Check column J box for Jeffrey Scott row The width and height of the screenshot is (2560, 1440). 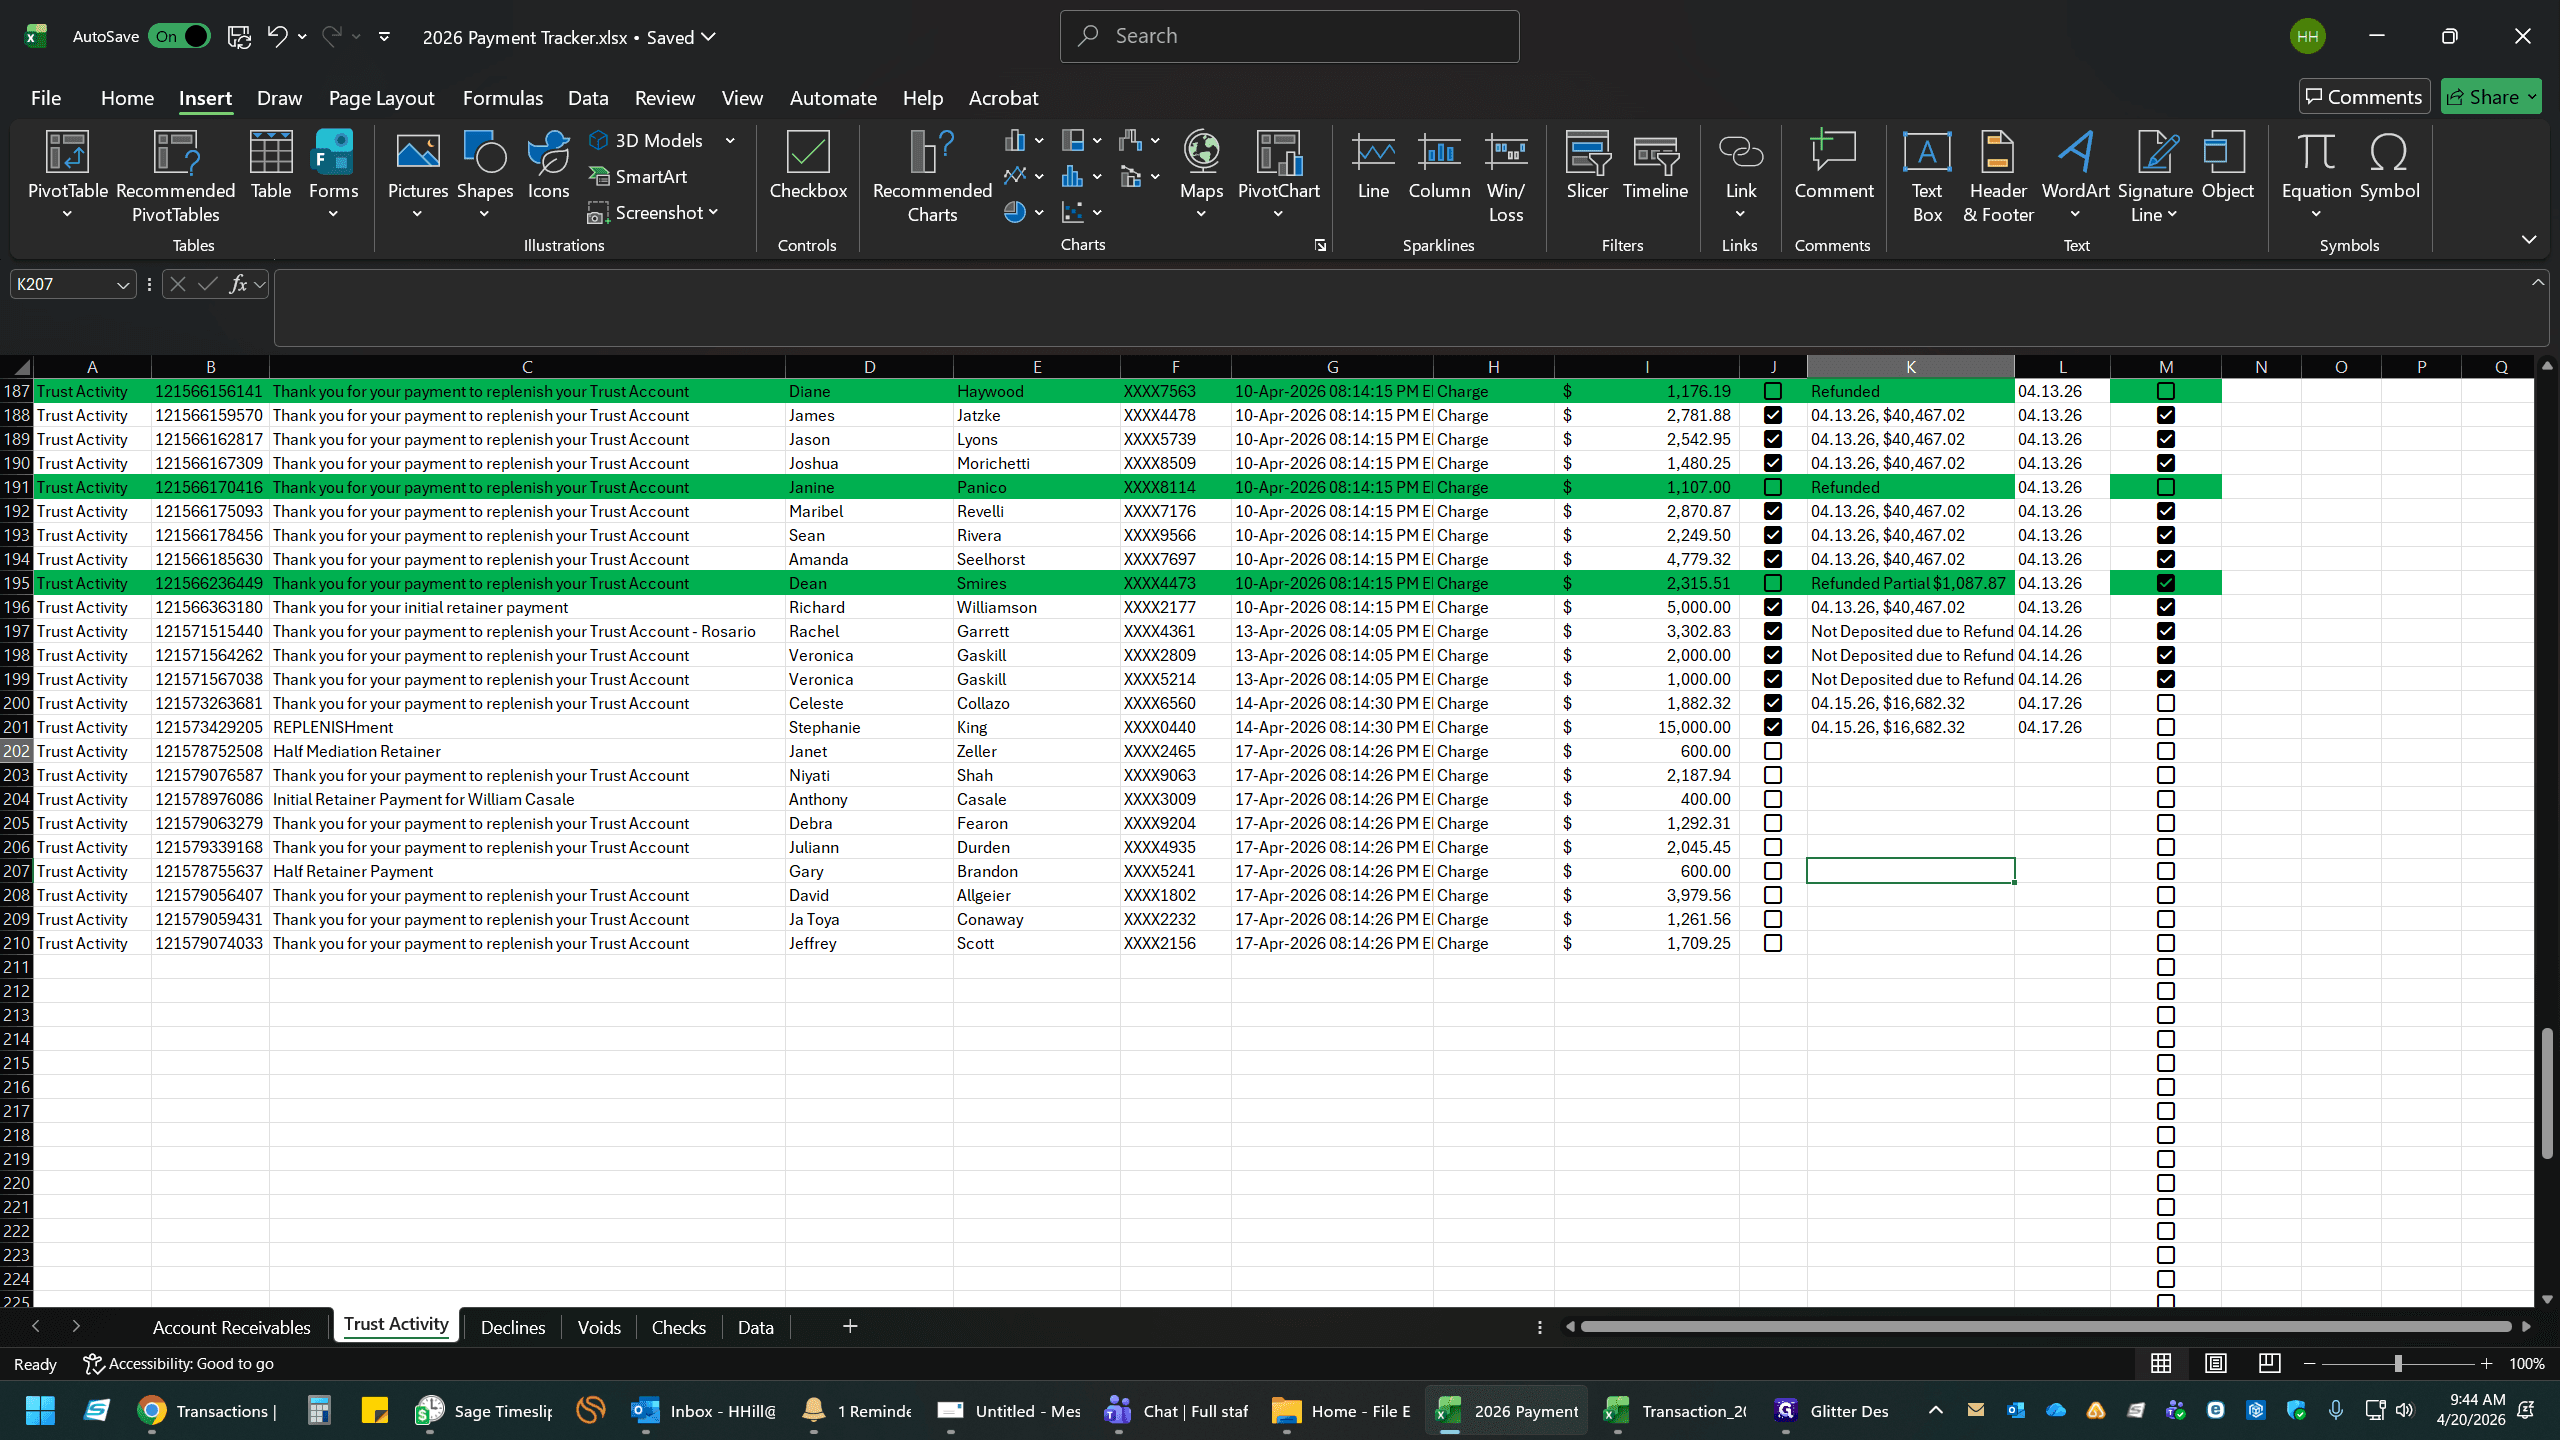point(1773,943)
